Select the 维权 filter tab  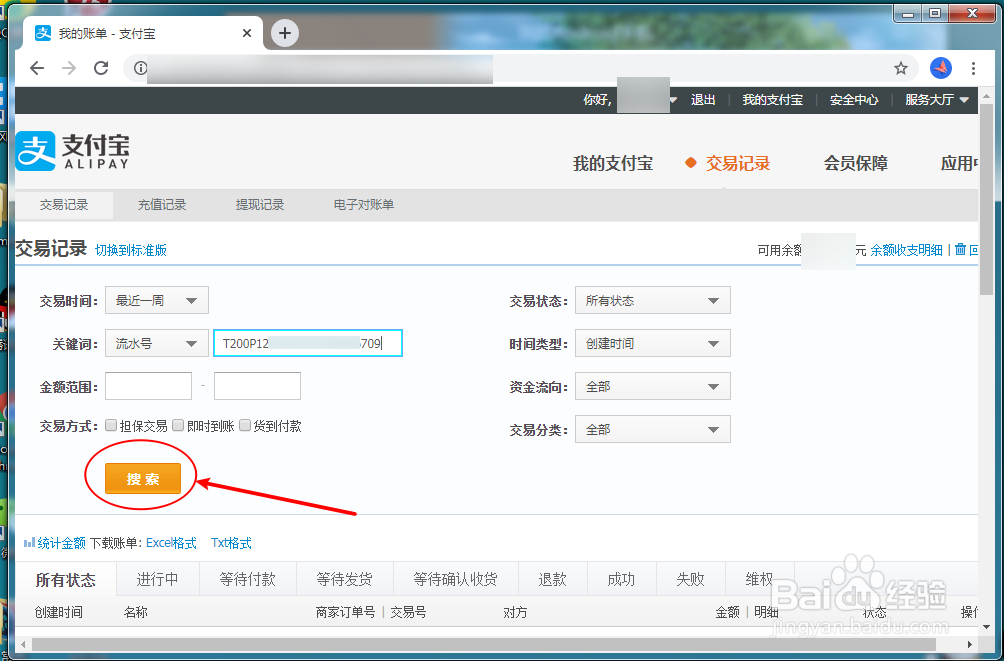(x=759, y=580)
